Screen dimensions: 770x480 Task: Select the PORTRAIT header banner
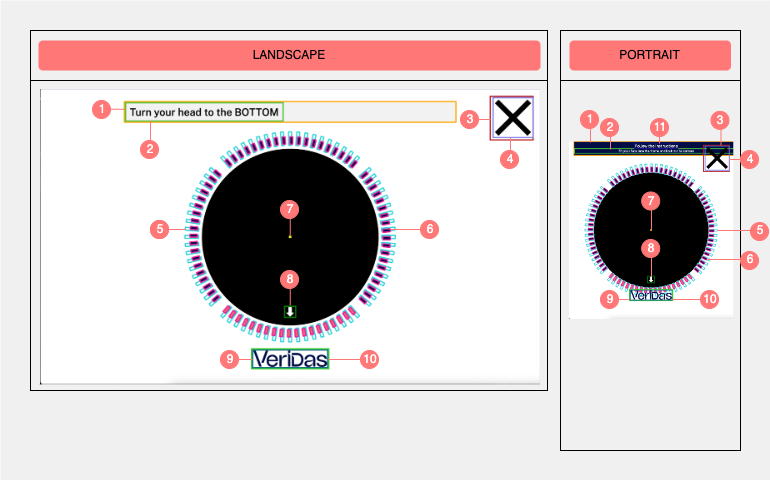tap(650, 55)
